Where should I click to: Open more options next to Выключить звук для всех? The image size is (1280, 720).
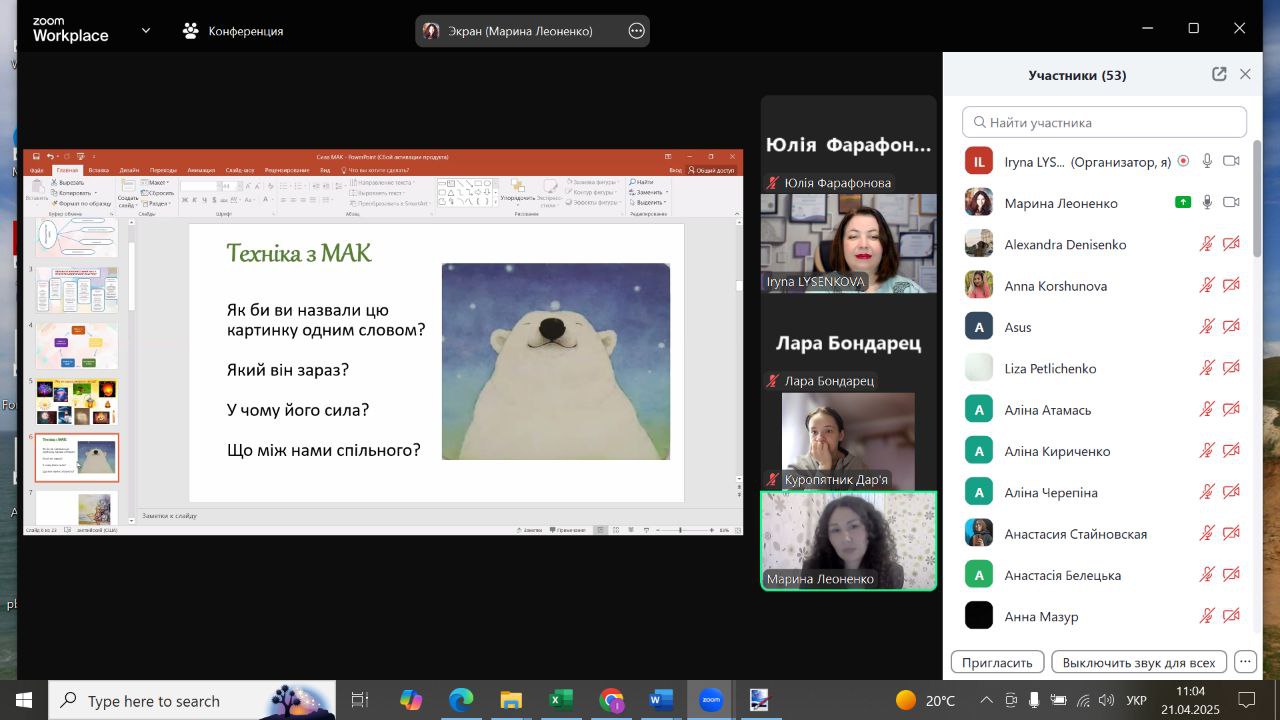[1245, 662]
